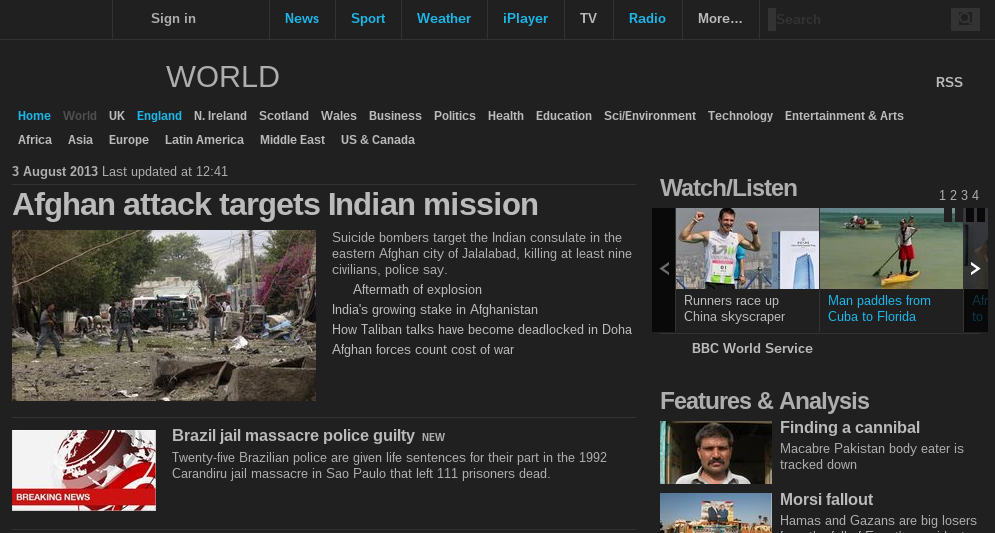Select the Sci/Environment section tab

pos(650,116)
